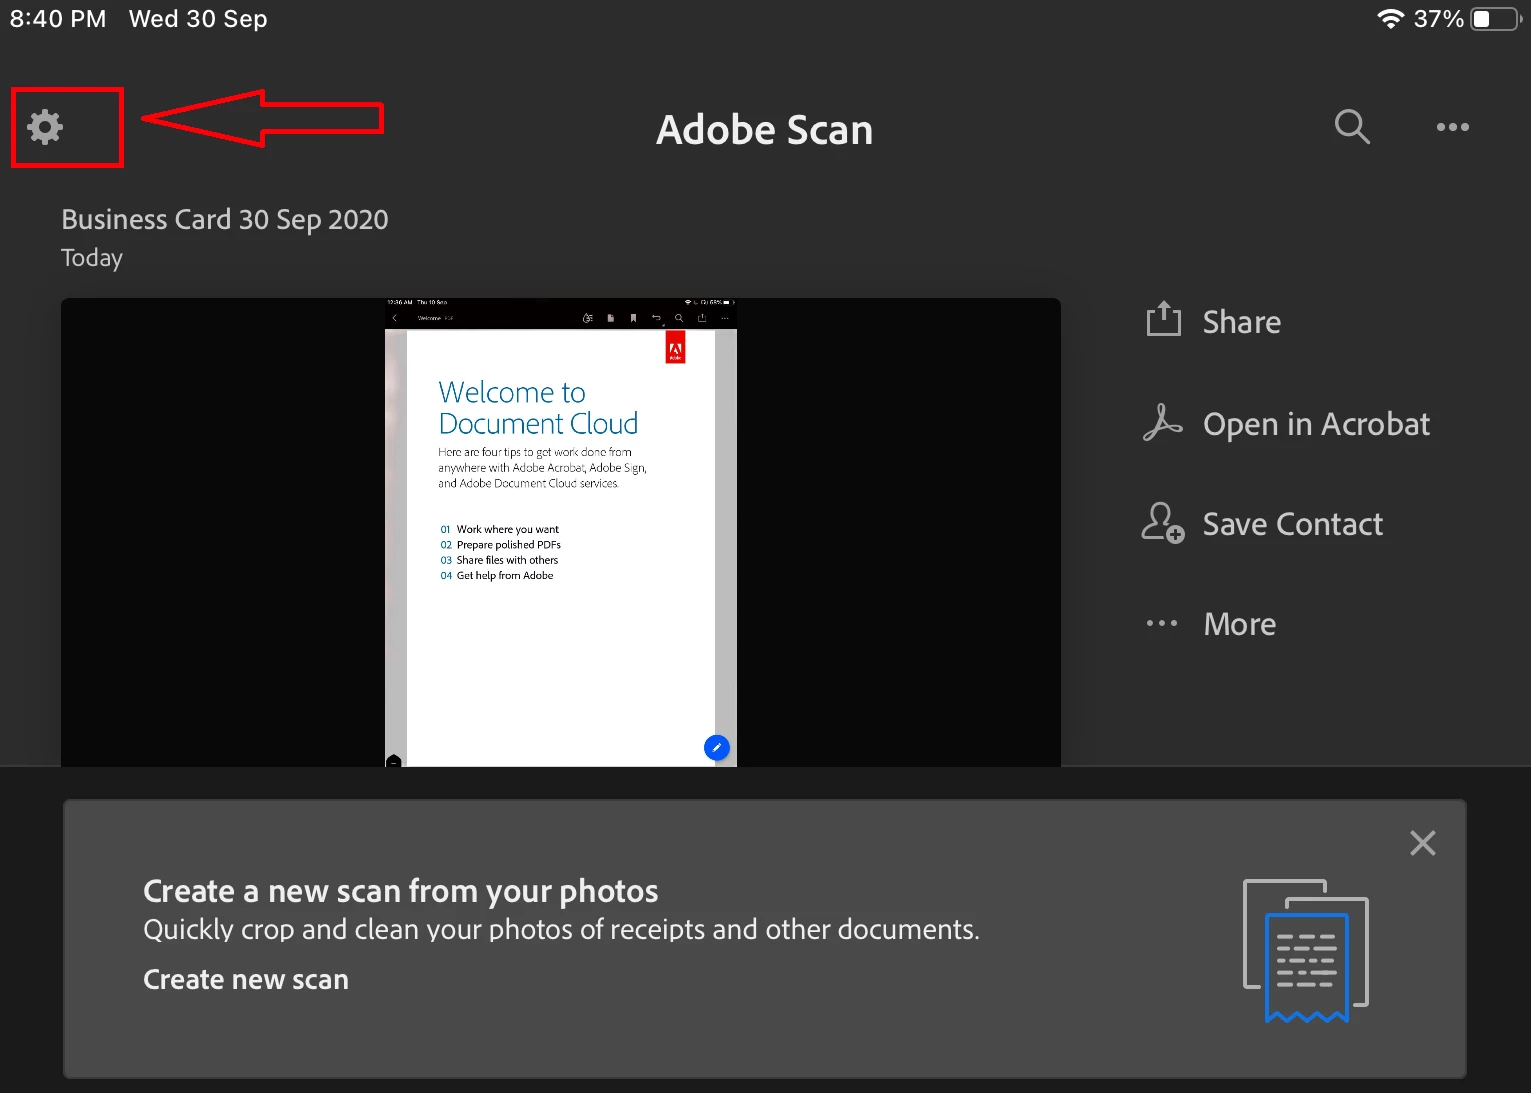Tap the Share upload icon
1531x1093 pixels.
[1163, 319]
